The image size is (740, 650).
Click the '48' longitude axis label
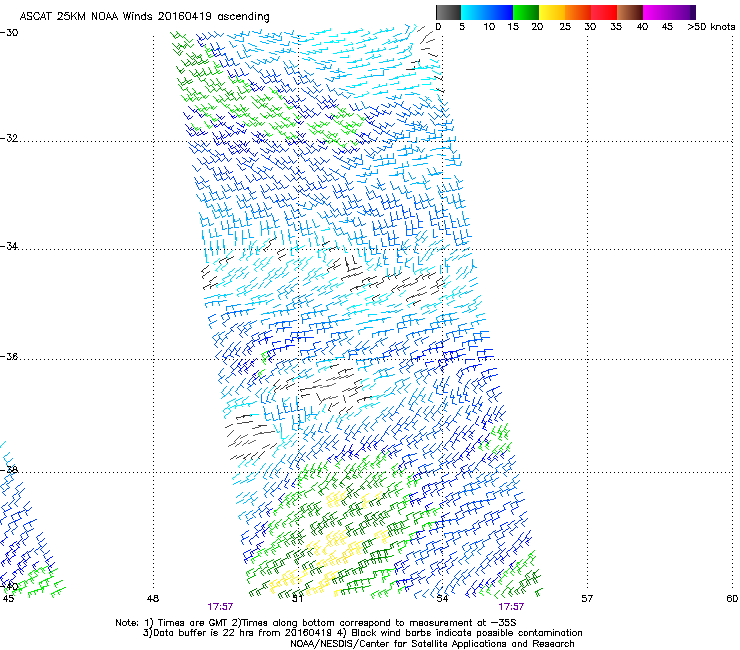[x=153, y=599]
